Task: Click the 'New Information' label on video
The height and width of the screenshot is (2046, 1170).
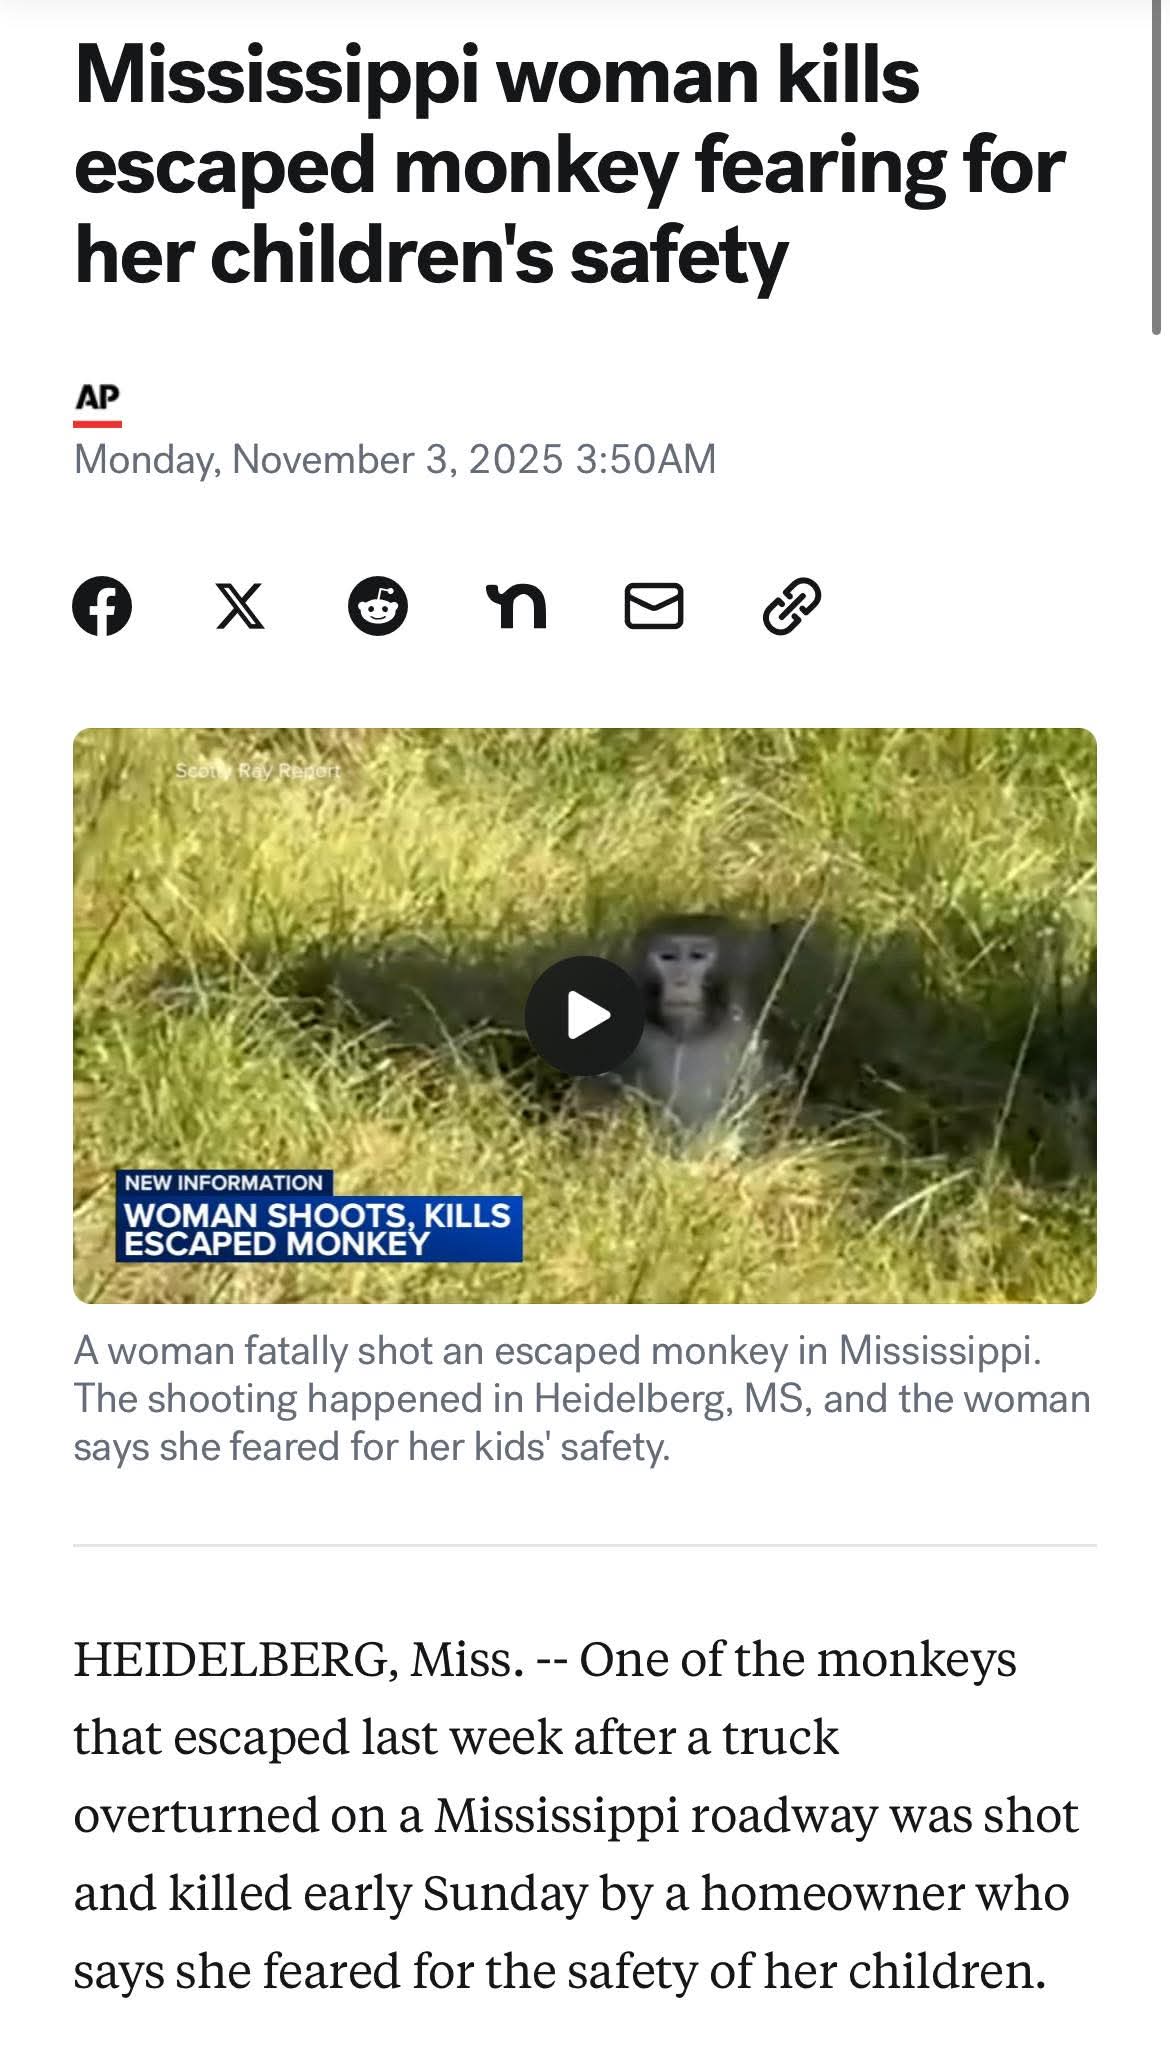Action: pyautogui.click(x=224, y=1183)
